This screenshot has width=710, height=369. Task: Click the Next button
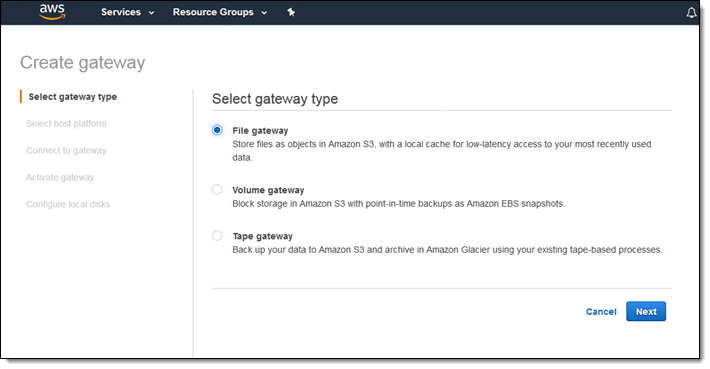(x=646, y=311)
